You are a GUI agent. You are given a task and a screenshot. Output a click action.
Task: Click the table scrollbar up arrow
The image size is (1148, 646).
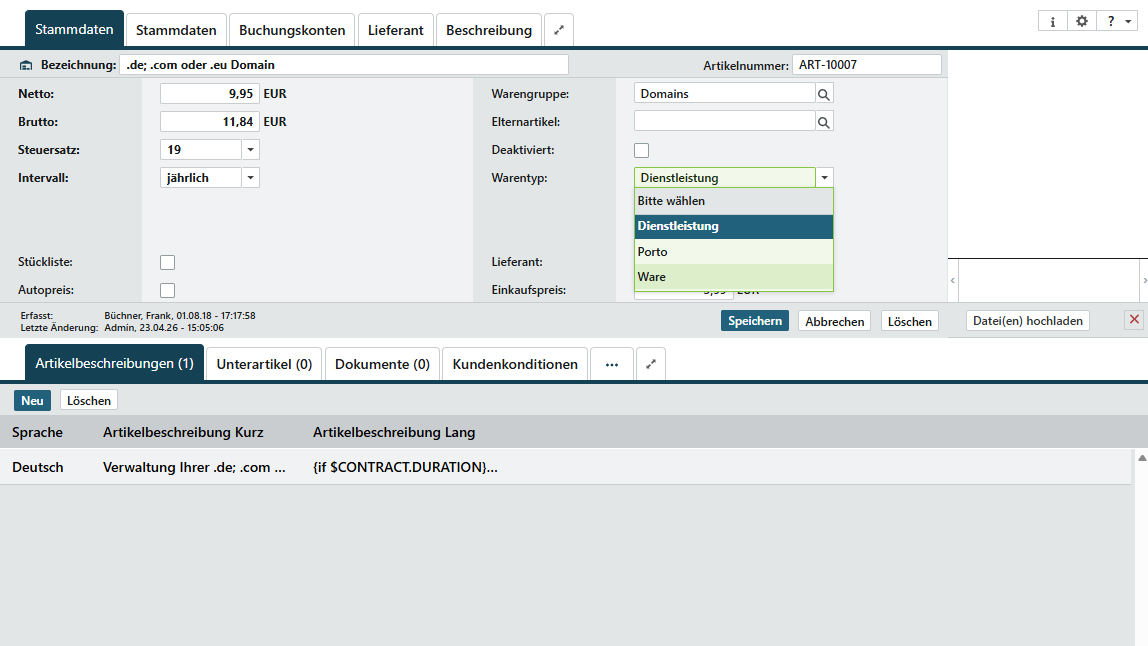click(x=1141, y=458)
